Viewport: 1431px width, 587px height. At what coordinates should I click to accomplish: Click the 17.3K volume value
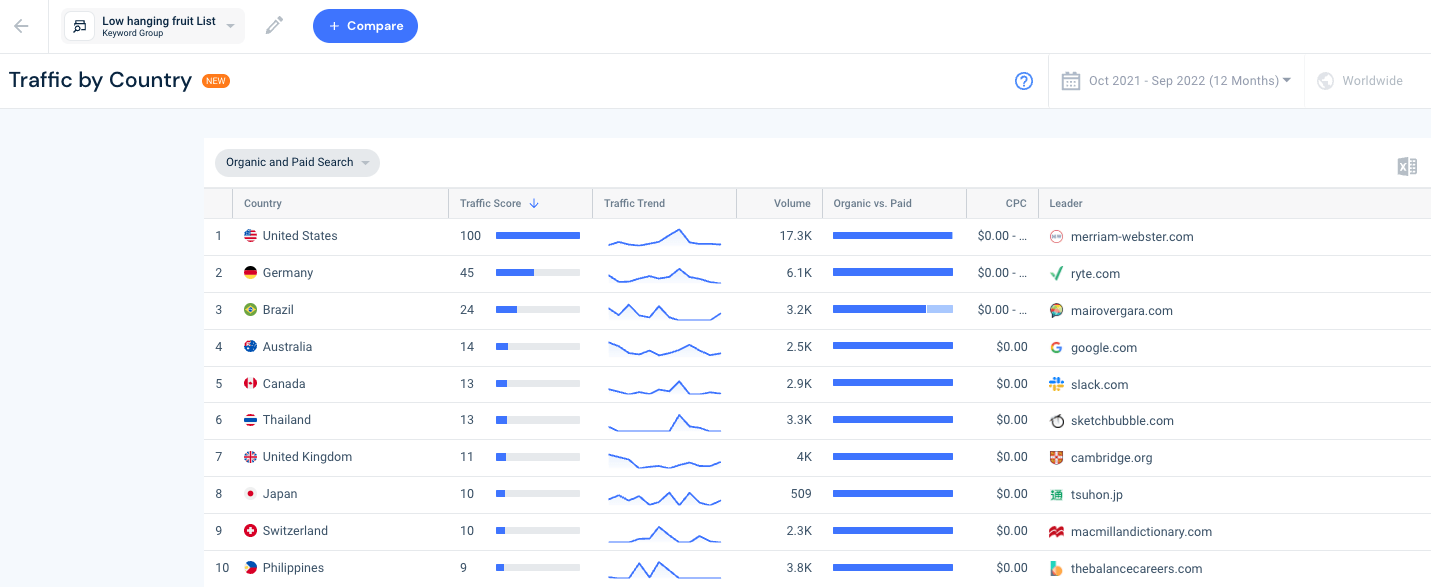pos(795,236)
